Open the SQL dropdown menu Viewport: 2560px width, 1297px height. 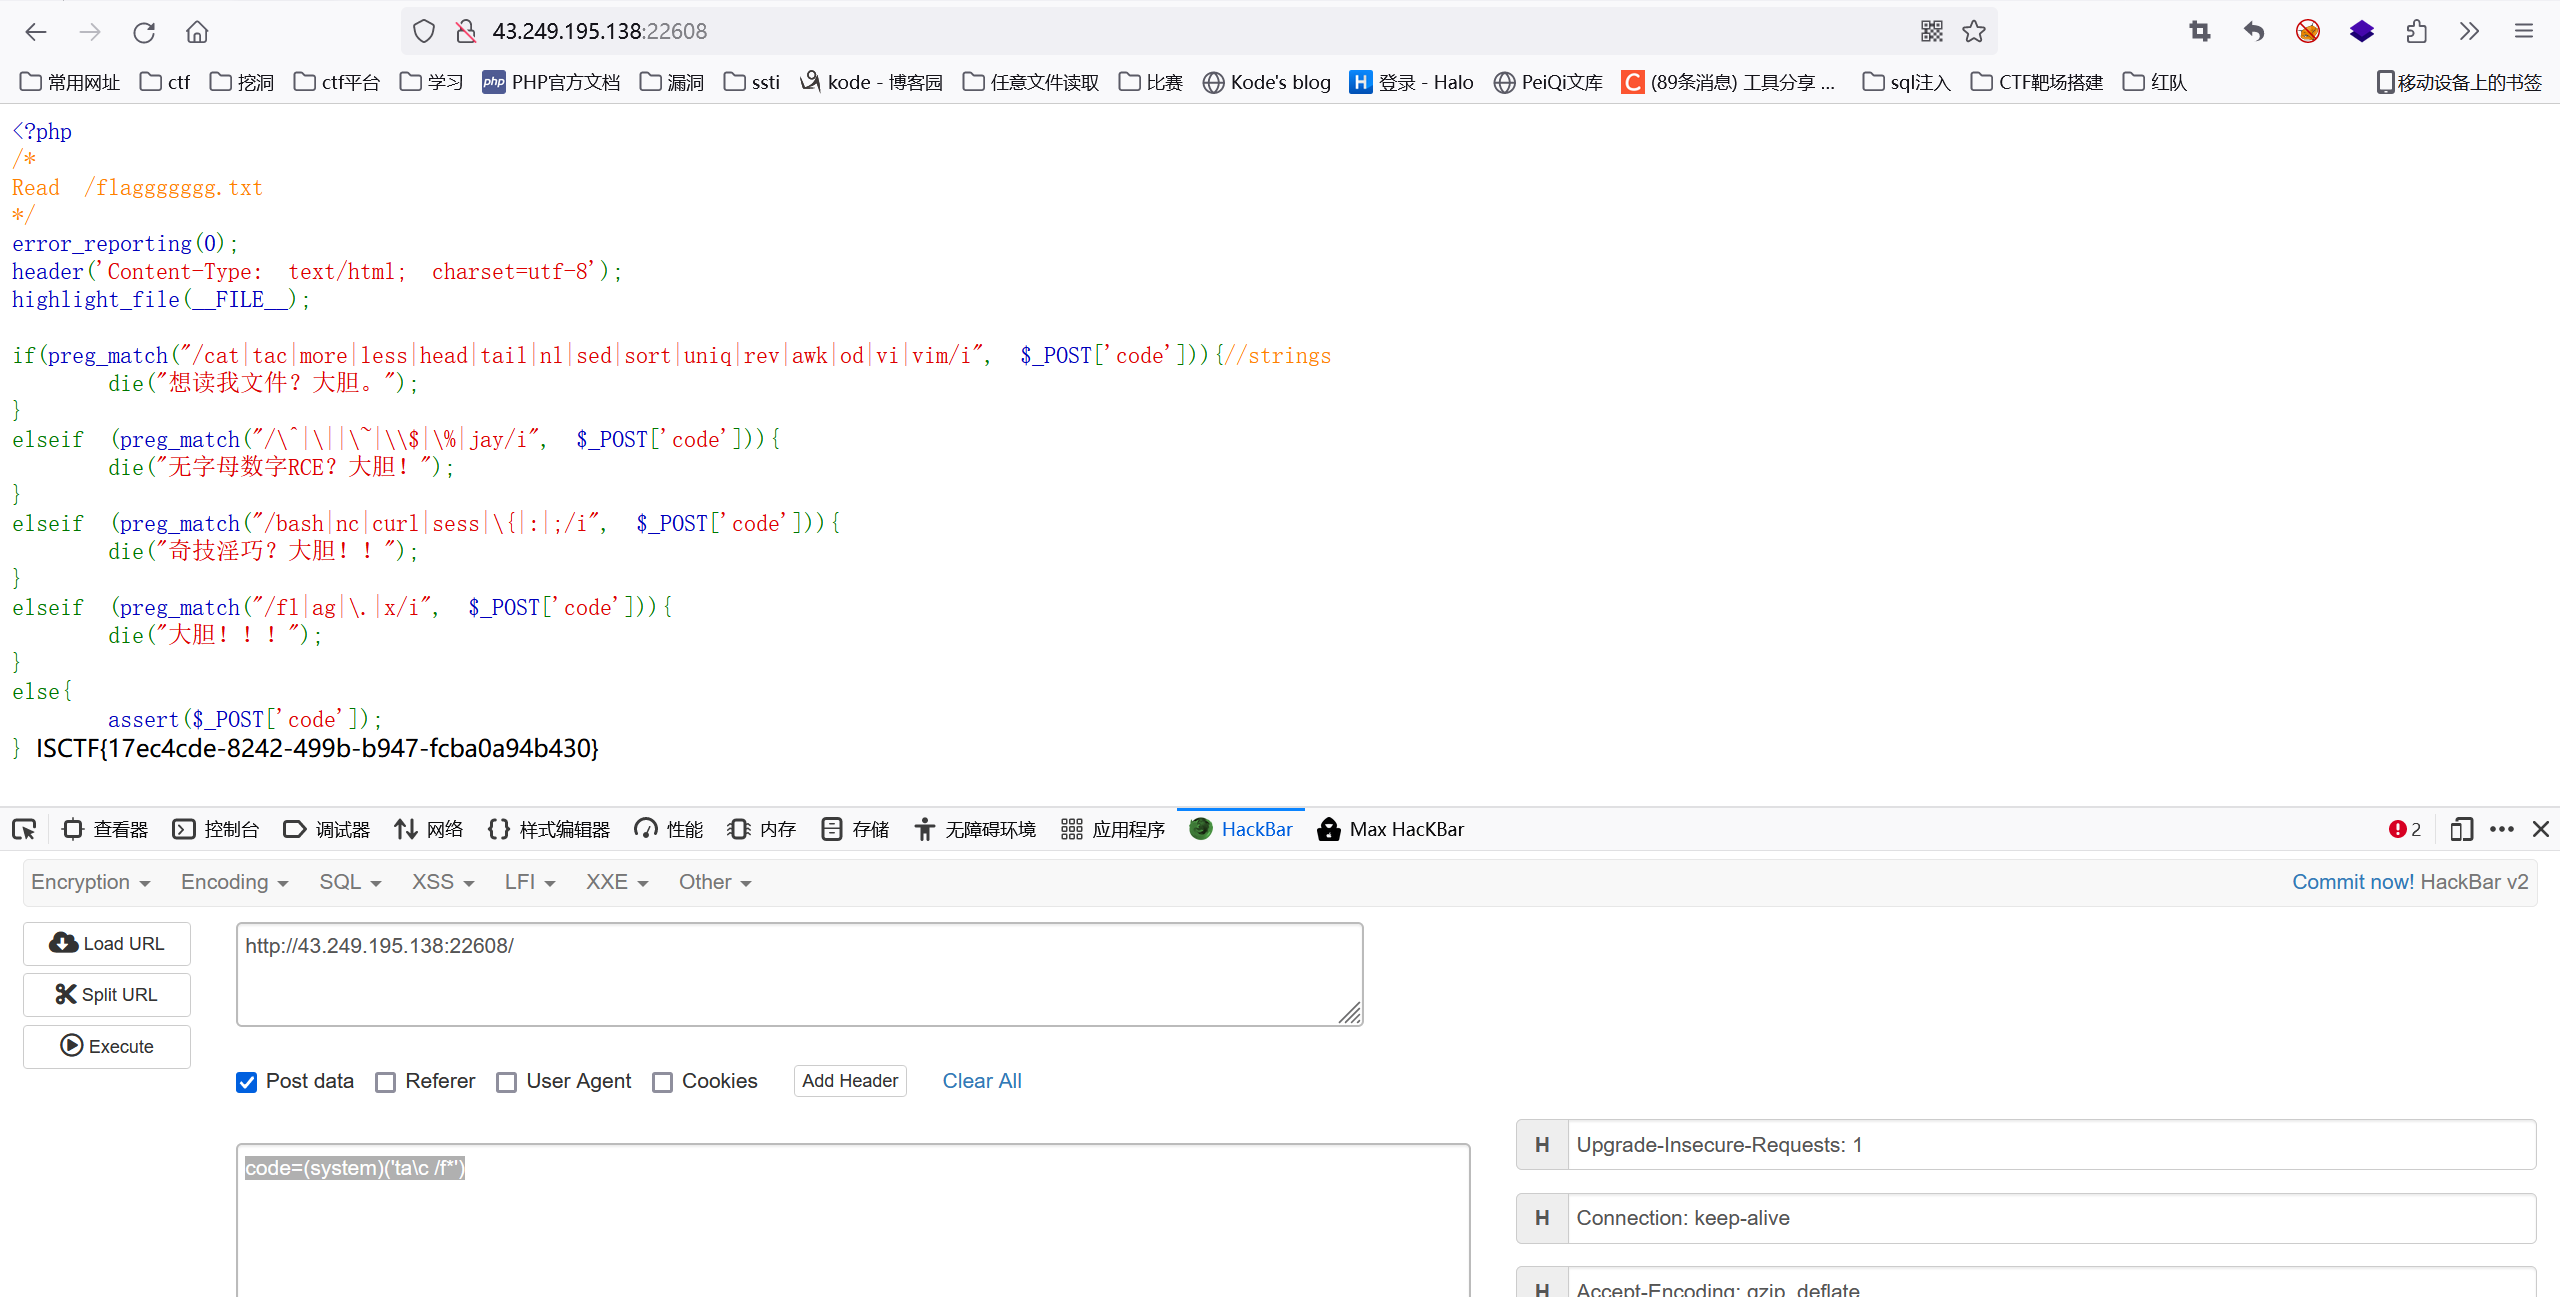pos(350,882)
